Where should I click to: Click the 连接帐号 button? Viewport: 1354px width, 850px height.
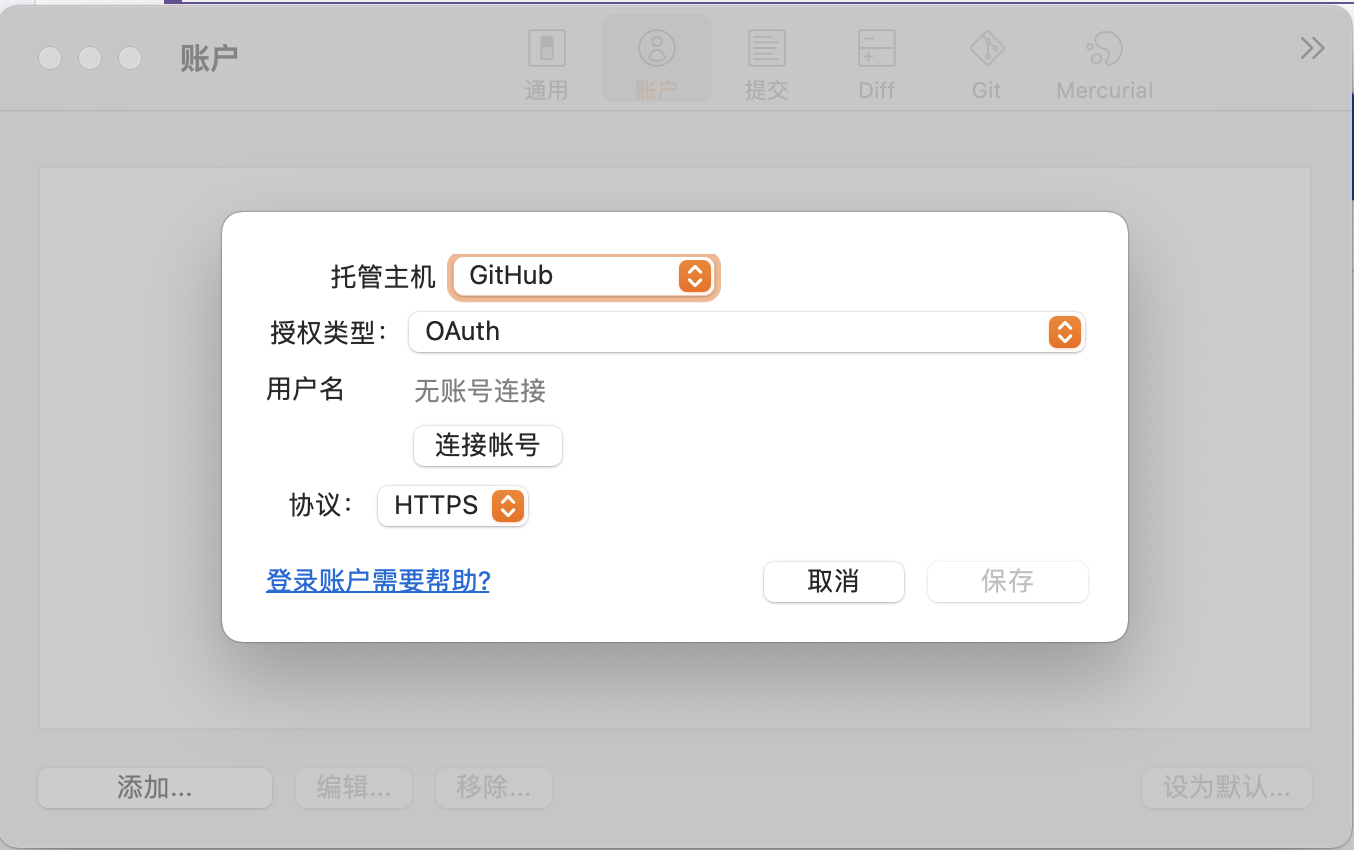tap(488, 445)
